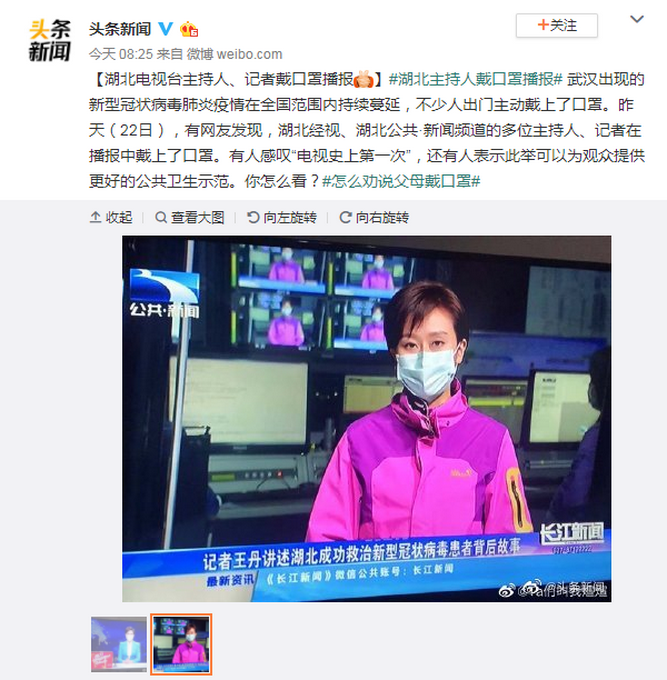Select the highlighted second thumbnail
Viewport: 667px width, 680px height.
181,644
